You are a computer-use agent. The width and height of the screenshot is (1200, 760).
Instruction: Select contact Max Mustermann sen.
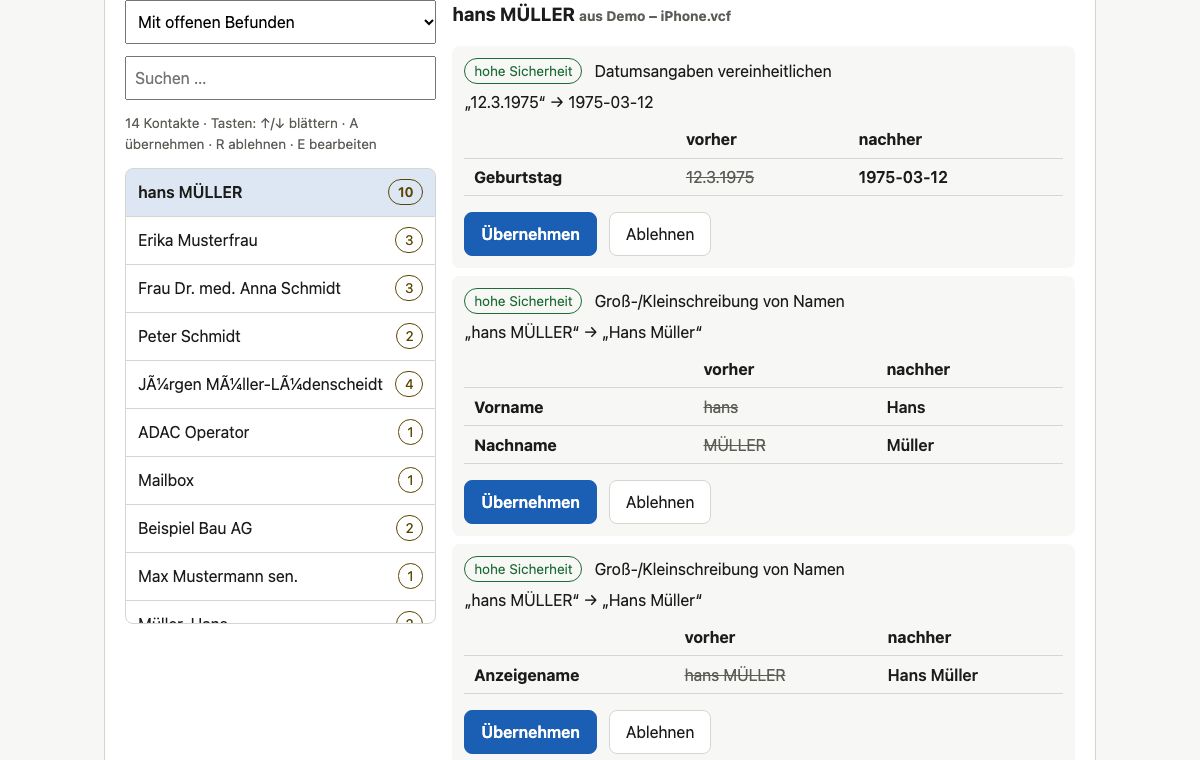[x=280, y=577]
